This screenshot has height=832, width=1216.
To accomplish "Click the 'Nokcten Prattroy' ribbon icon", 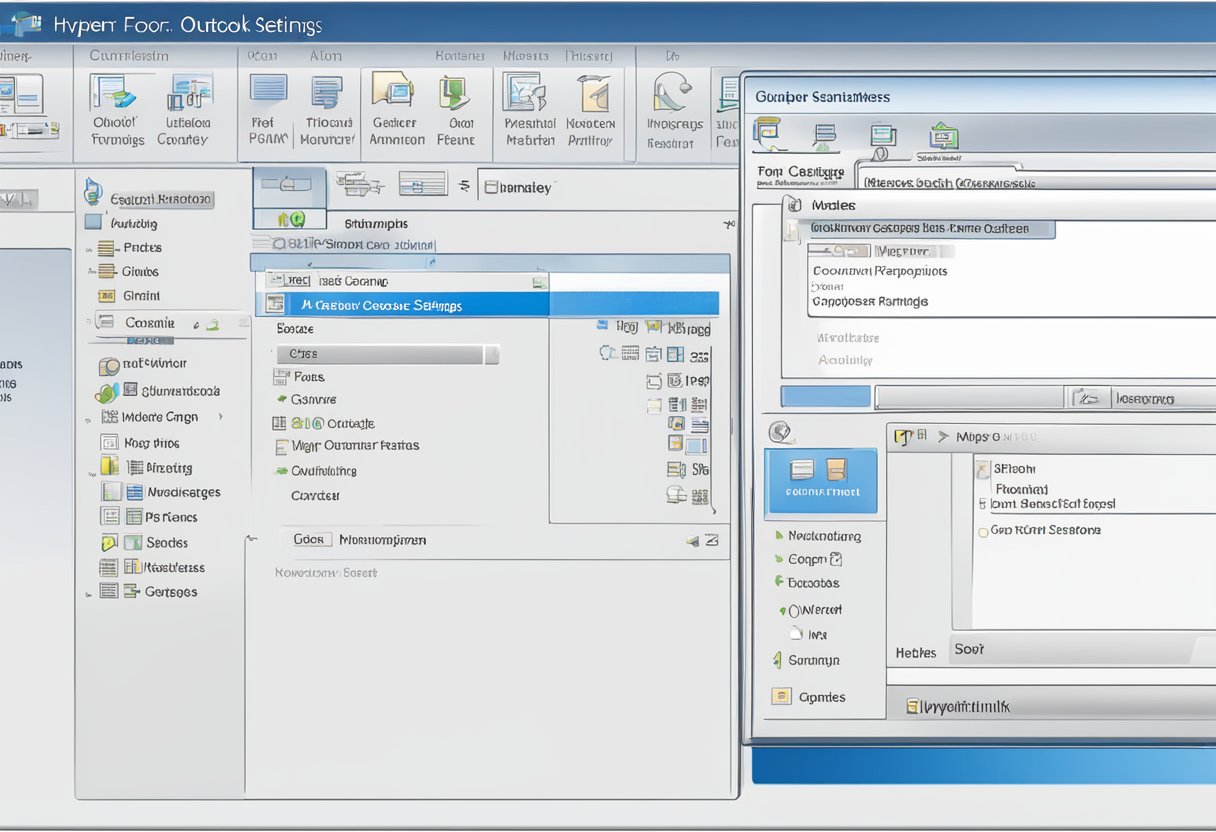I will 594,94.
